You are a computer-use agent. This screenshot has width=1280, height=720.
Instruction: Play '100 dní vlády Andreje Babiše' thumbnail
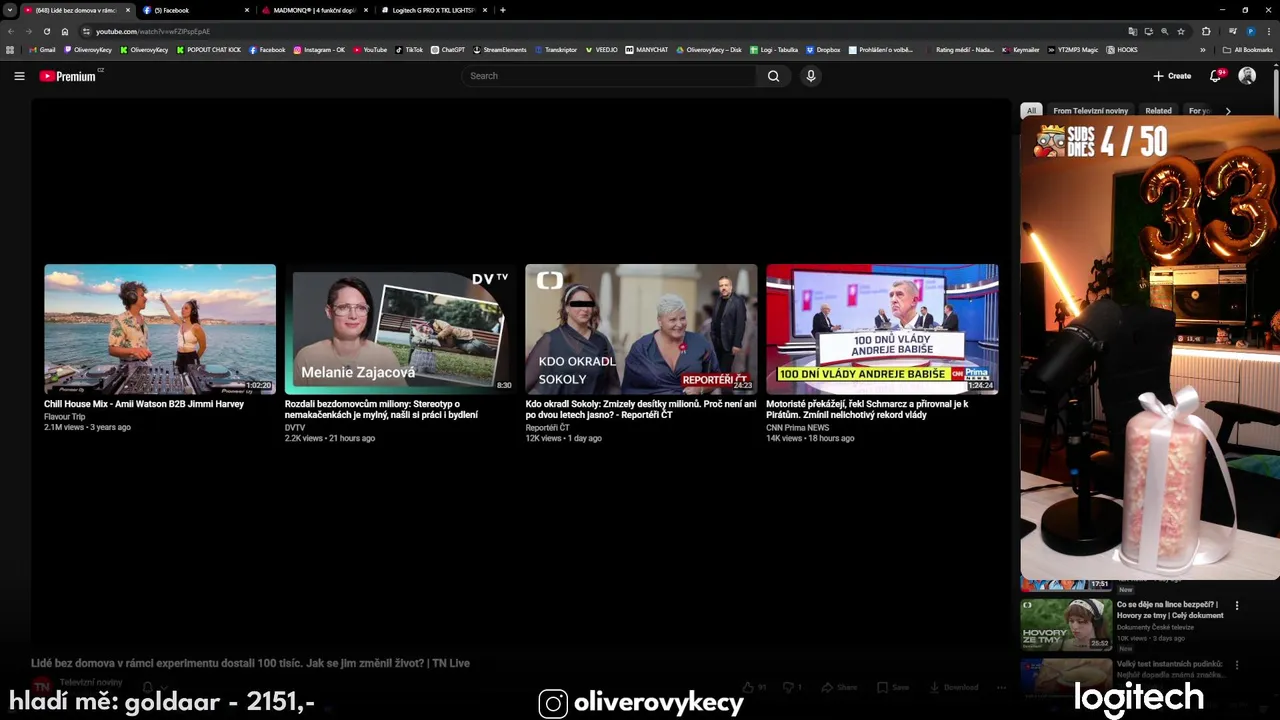pyautogui.click(x=882, y=329)
